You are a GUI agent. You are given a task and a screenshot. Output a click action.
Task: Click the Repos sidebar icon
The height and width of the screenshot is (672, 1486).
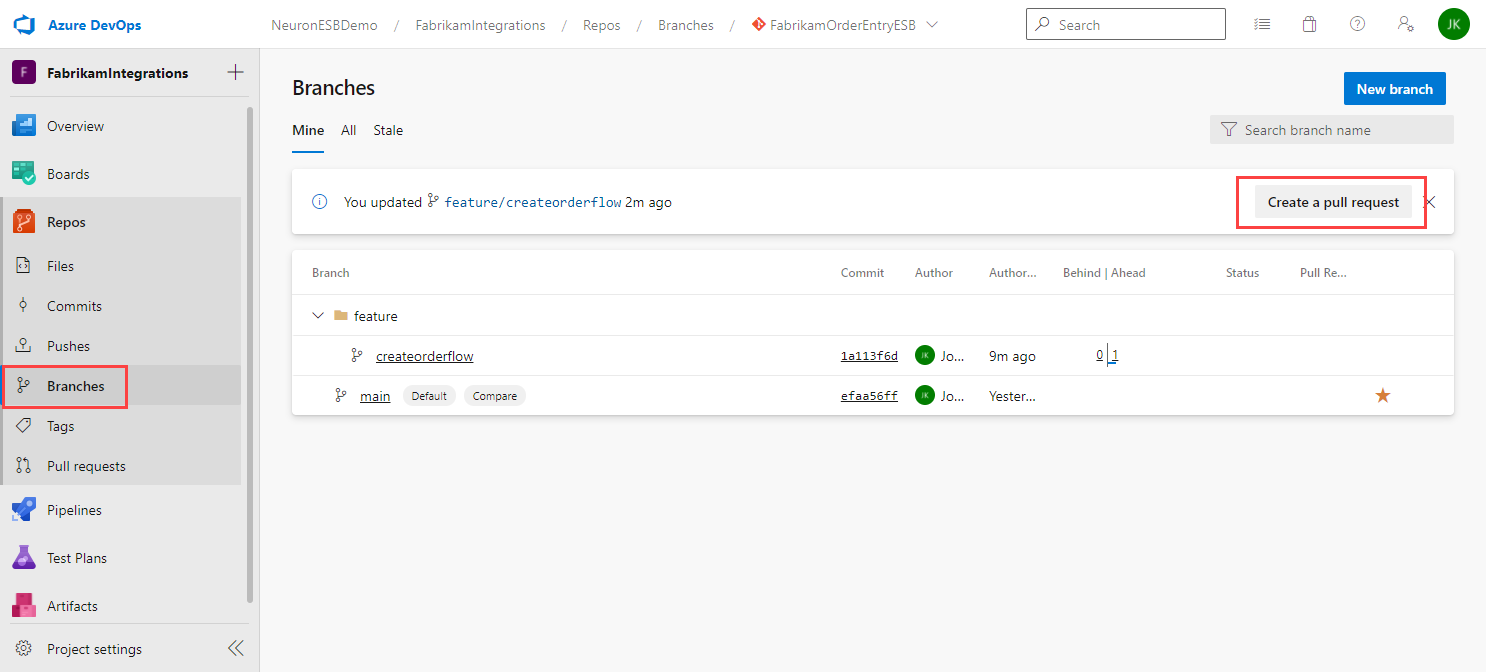24,222
